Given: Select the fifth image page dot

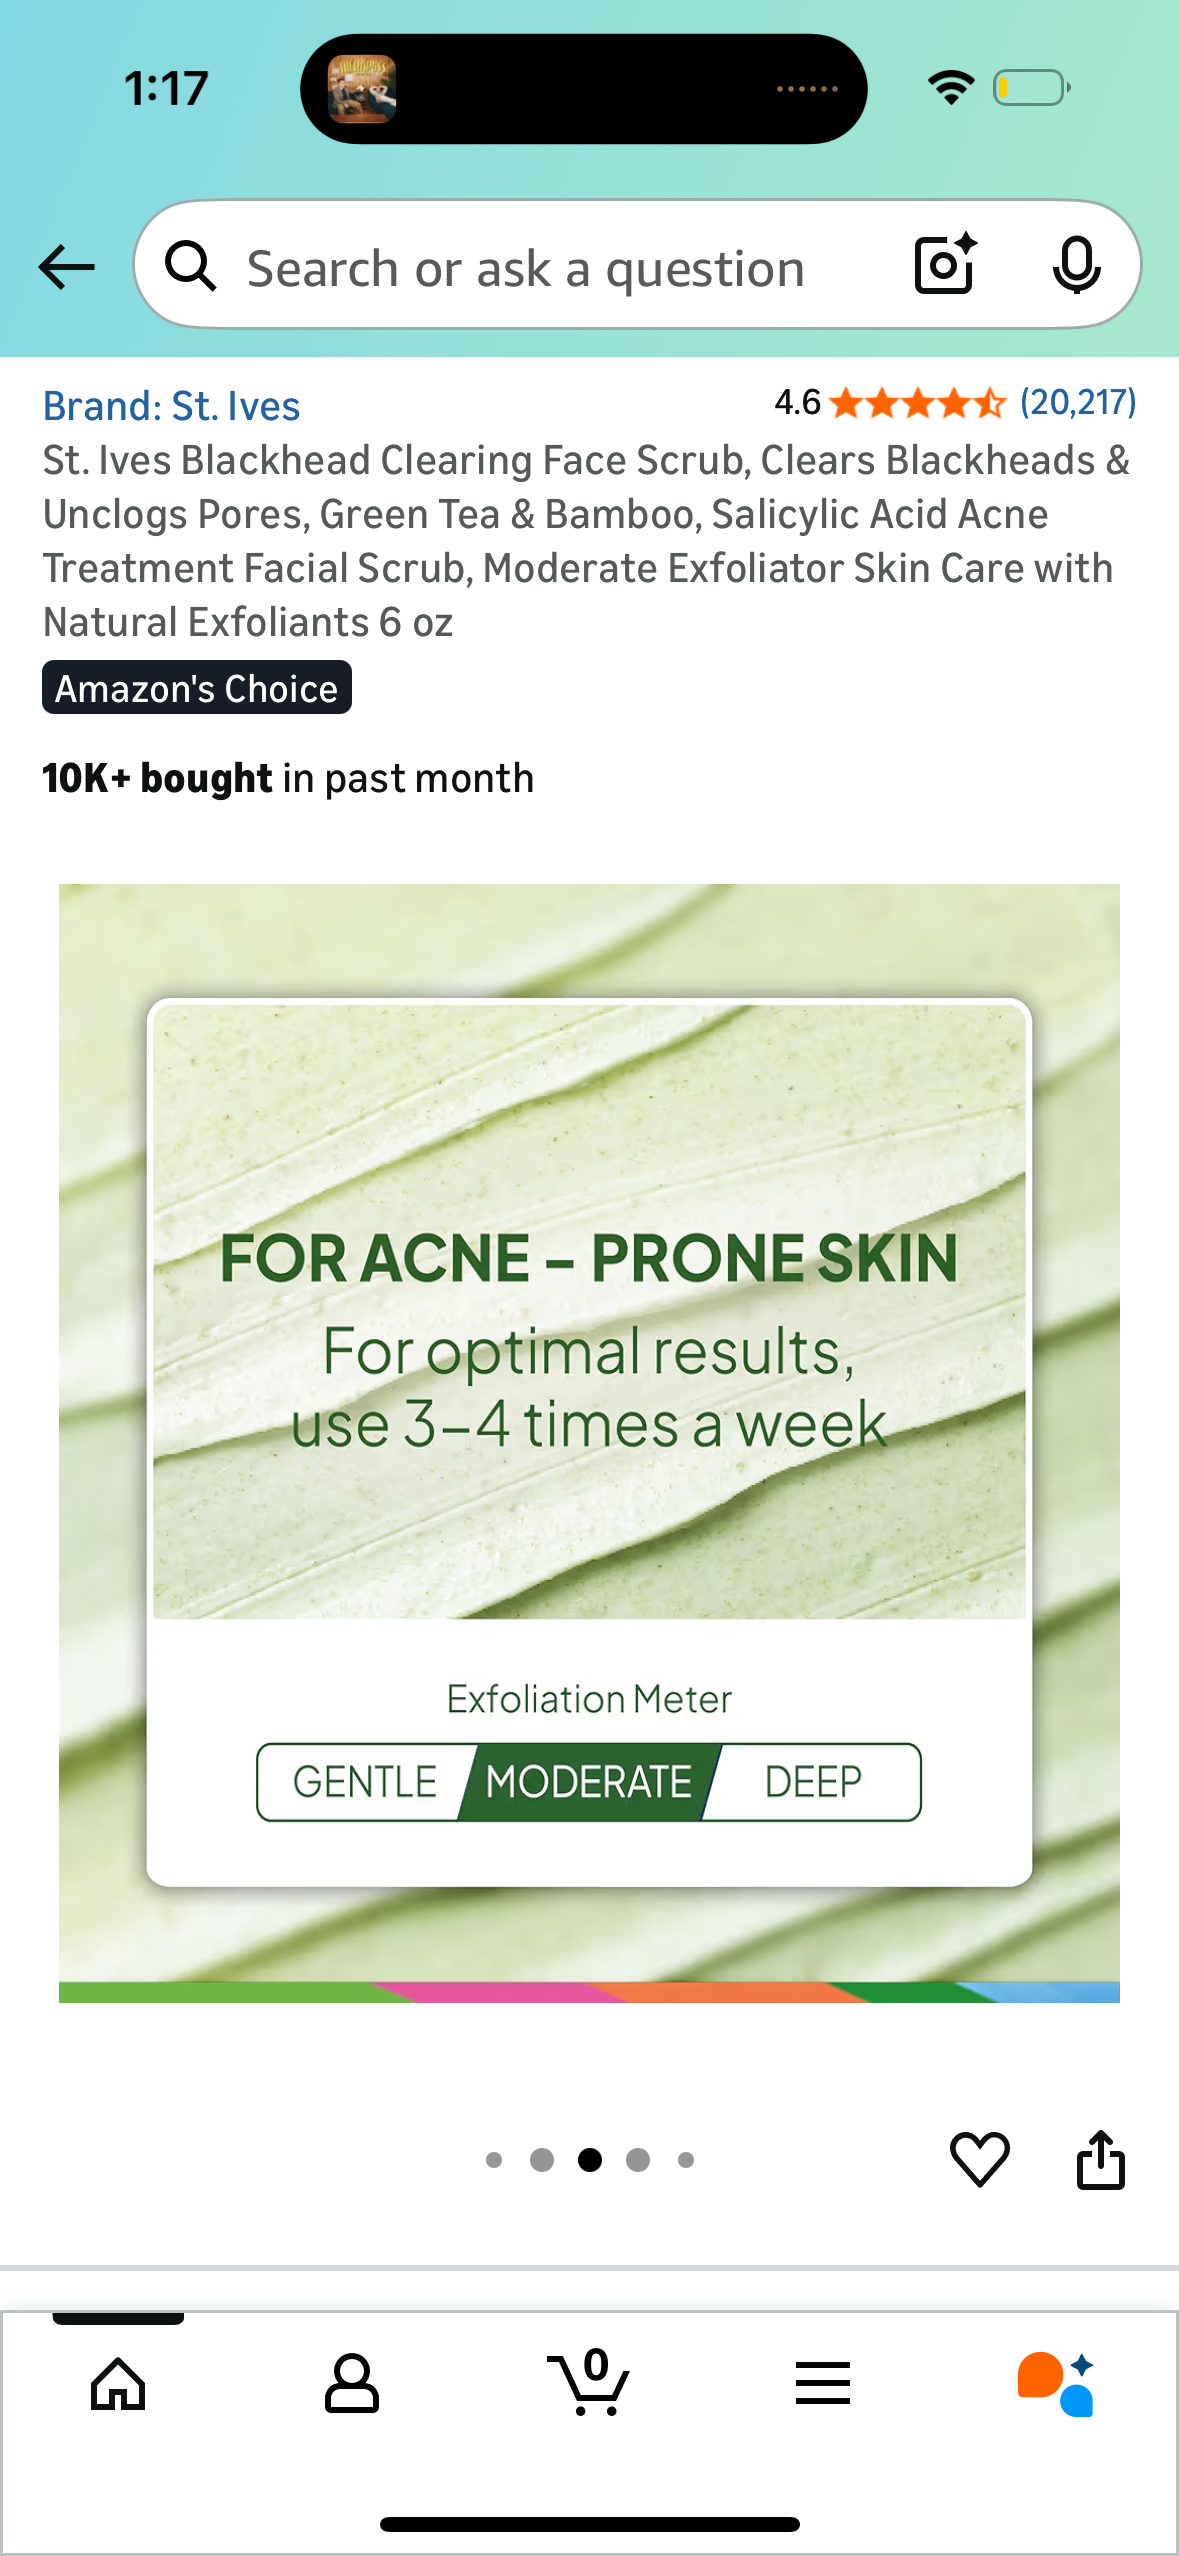Looking at the screenshot, I should click(686, 2160).
